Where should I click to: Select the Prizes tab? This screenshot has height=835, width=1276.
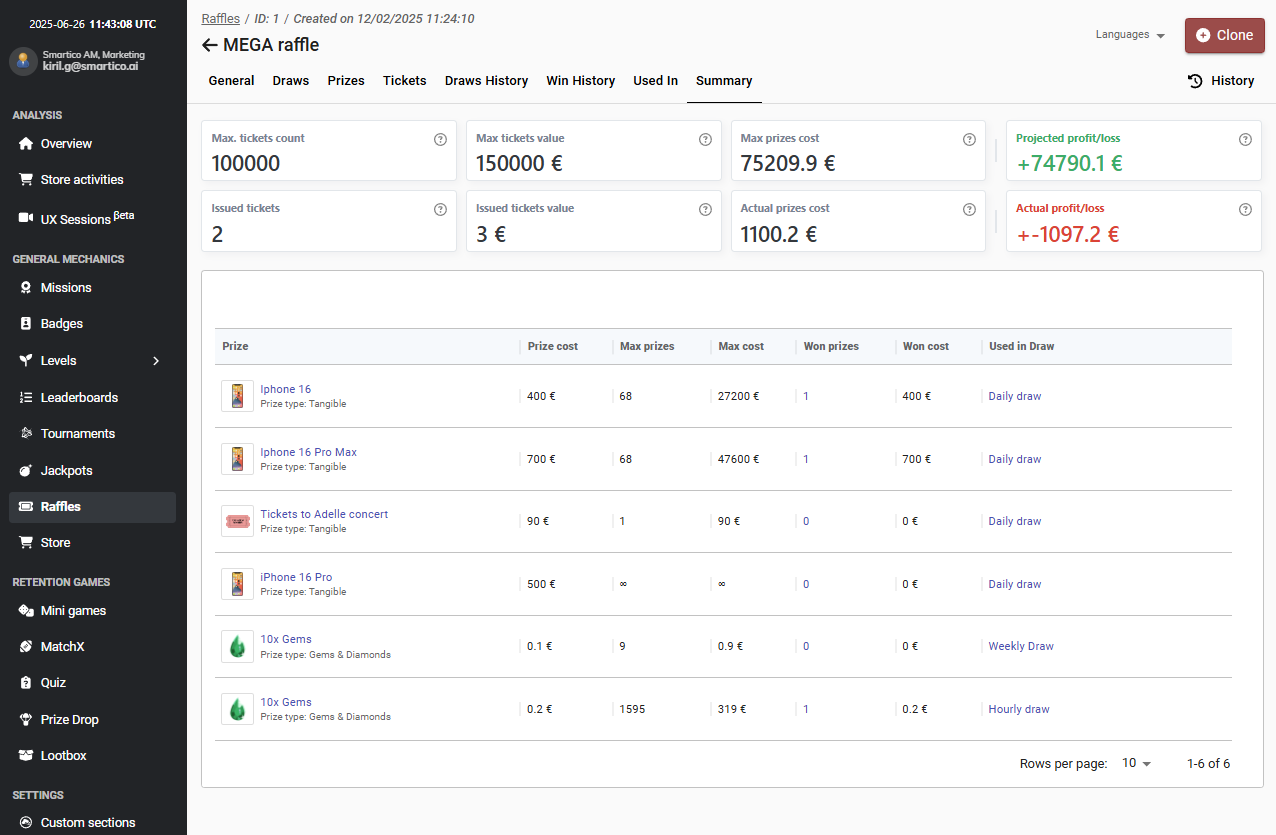346,81
